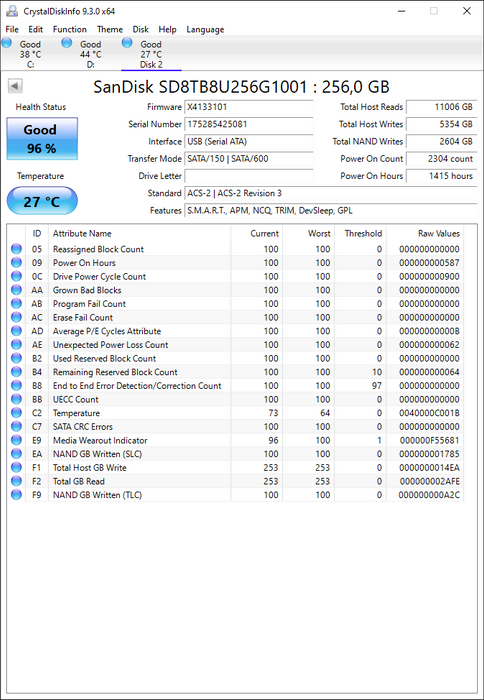Switch to the D: drive tab
This screenshot has height=700, width=484.
tap(91, 54)
